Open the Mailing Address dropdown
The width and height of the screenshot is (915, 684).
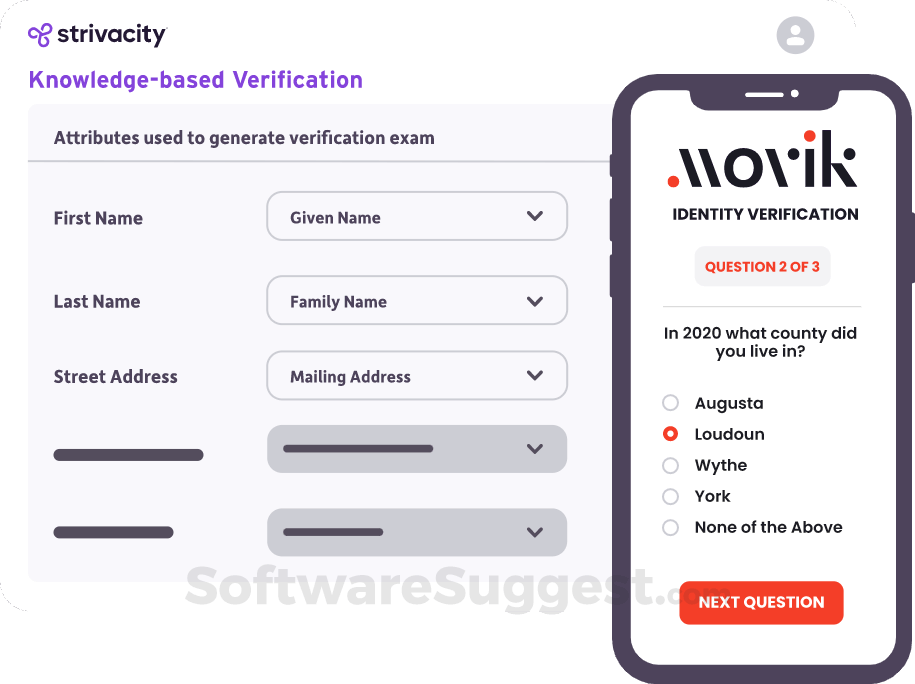417,376
